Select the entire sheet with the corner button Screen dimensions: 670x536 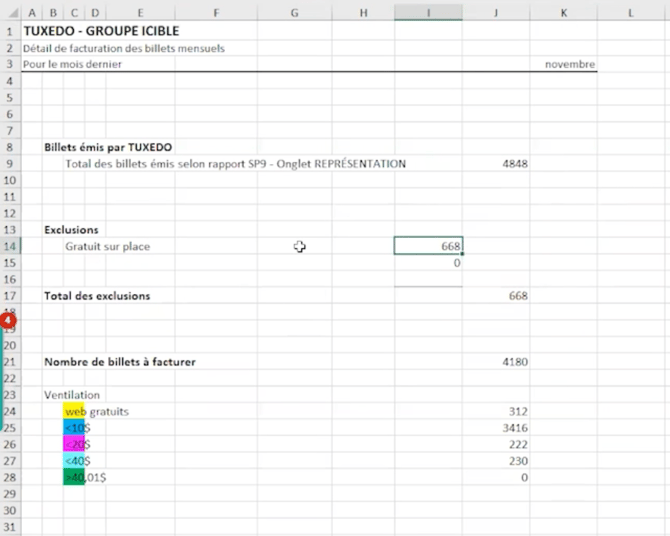click(x=12, y=13)
